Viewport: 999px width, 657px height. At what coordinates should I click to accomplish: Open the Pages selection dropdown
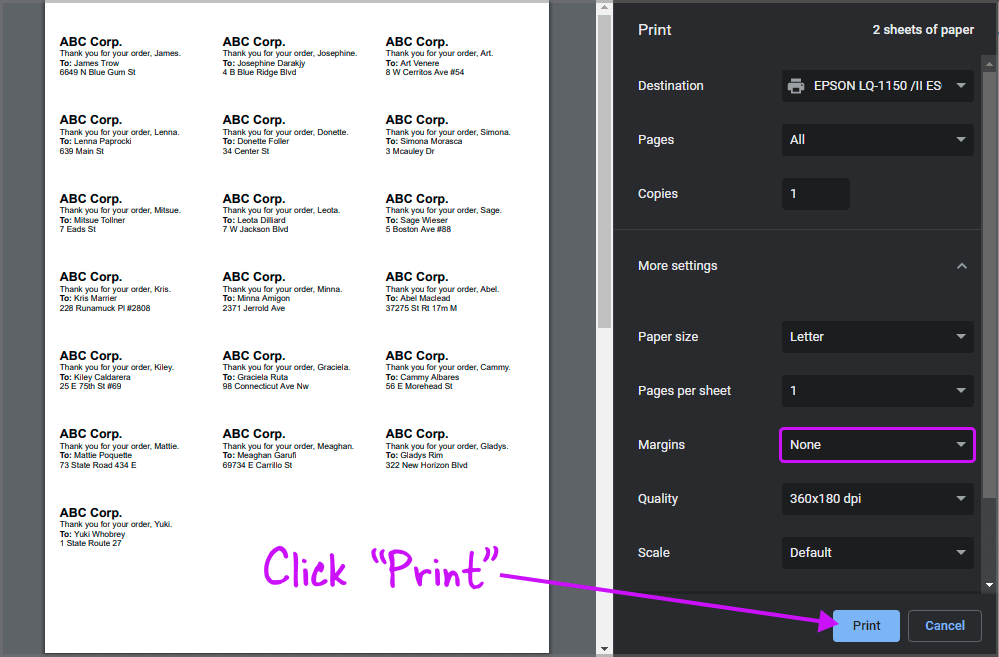coord(877,139)
